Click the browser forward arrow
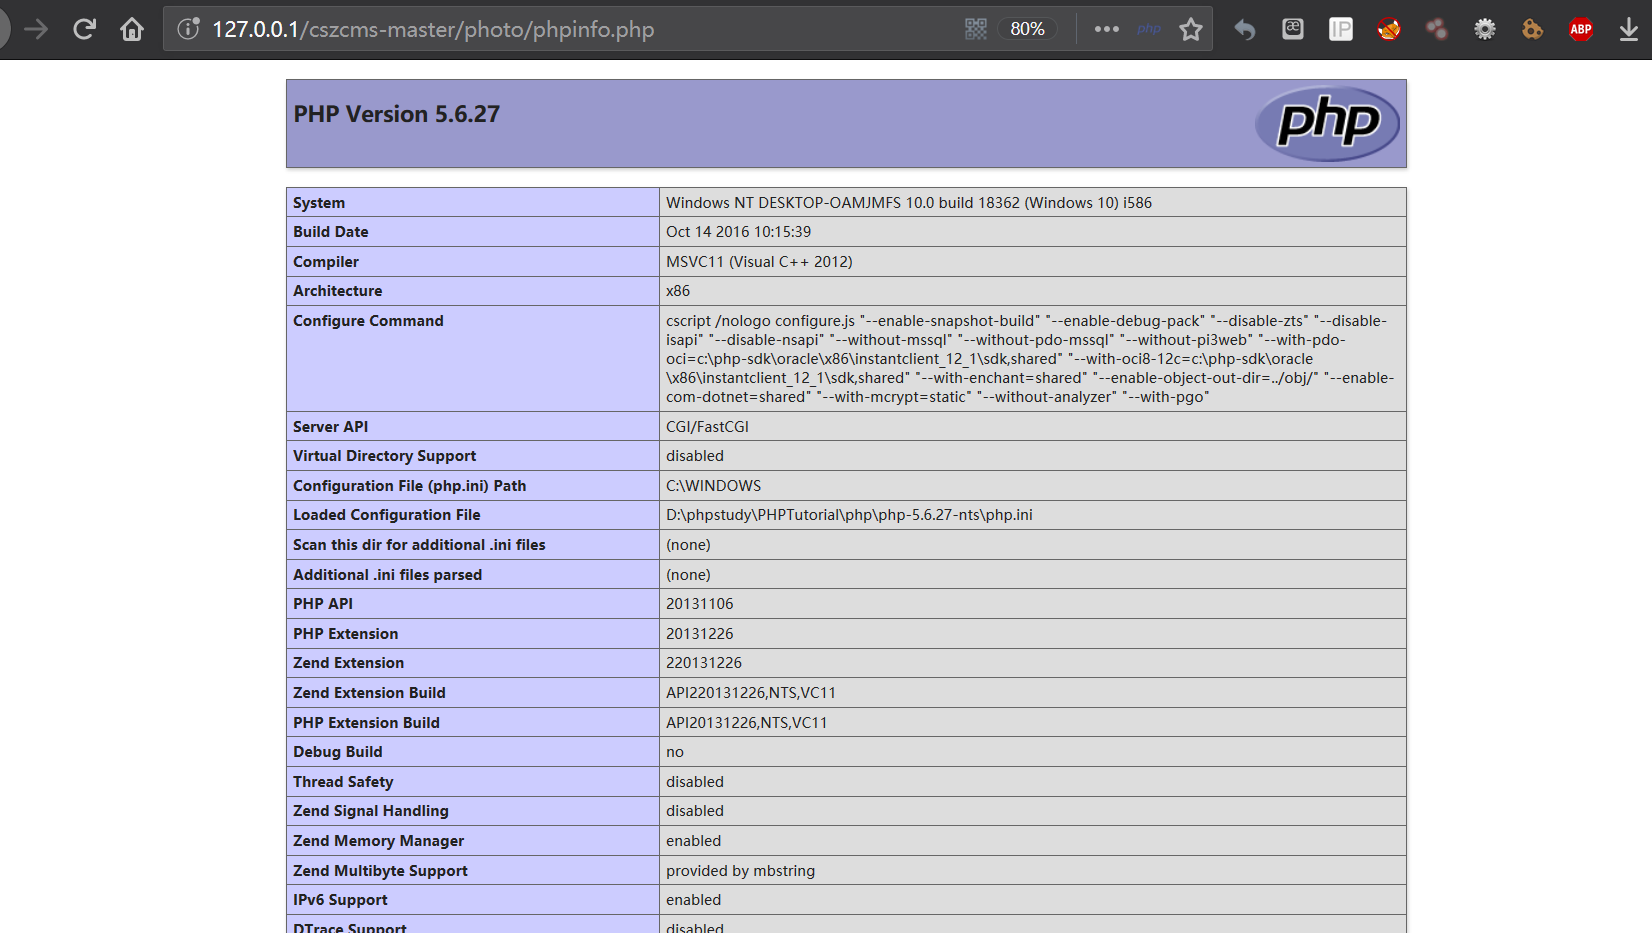 click(x=36, y=30)
